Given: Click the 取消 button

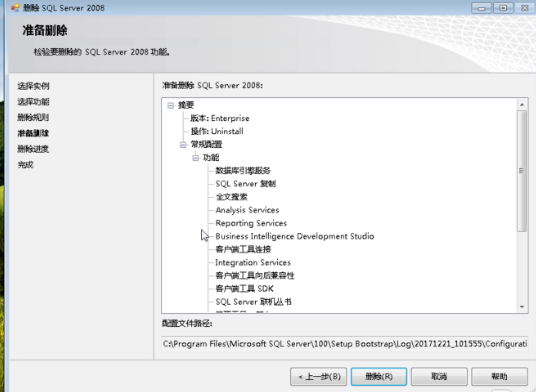Looking at the screenshot, I should 439,377.
